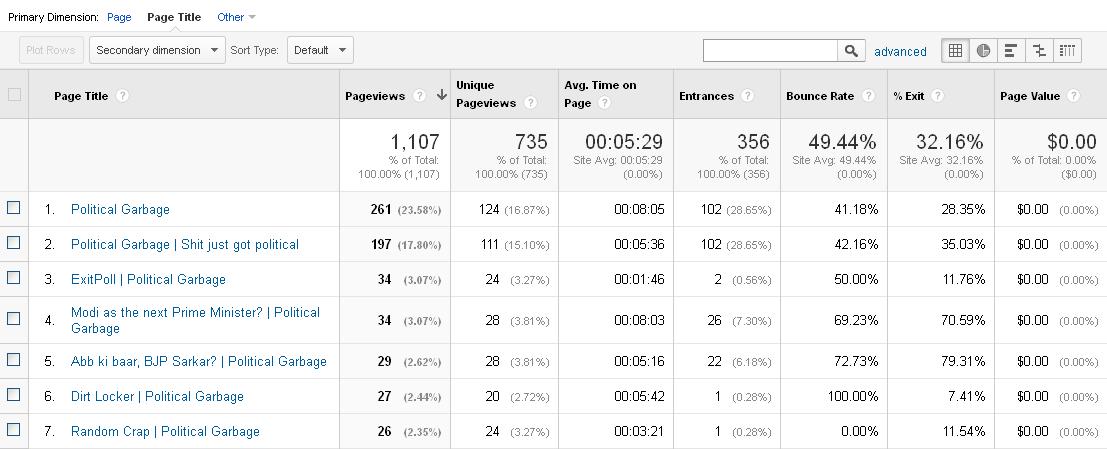This screenshot has width=1107, height=449.
Task: Expand the Other primary dimension menu
Action: pos(237,17)
